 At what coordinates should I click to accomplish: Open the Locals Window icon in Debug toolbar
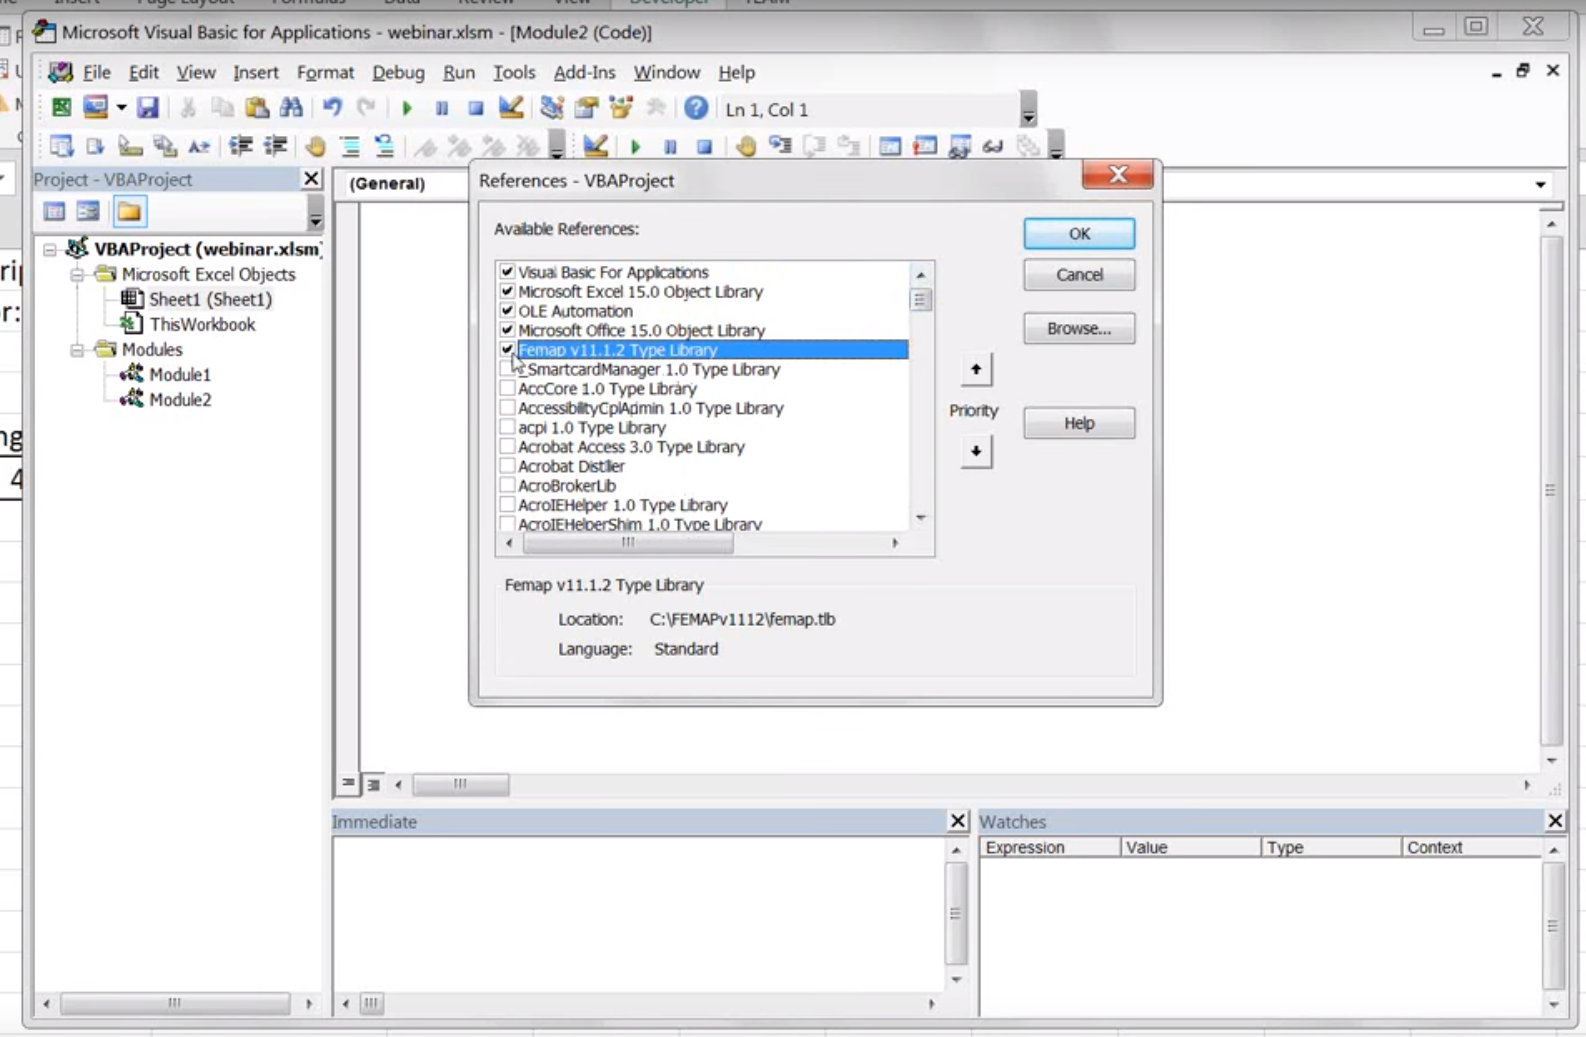point(889,146)
